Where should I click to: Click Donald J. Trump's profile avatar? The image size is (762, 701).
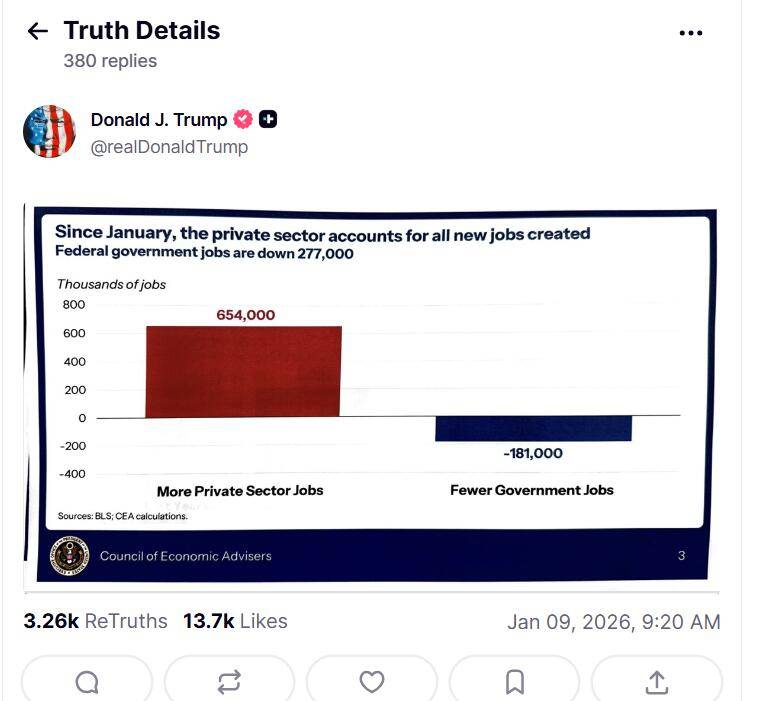[50, 131]
